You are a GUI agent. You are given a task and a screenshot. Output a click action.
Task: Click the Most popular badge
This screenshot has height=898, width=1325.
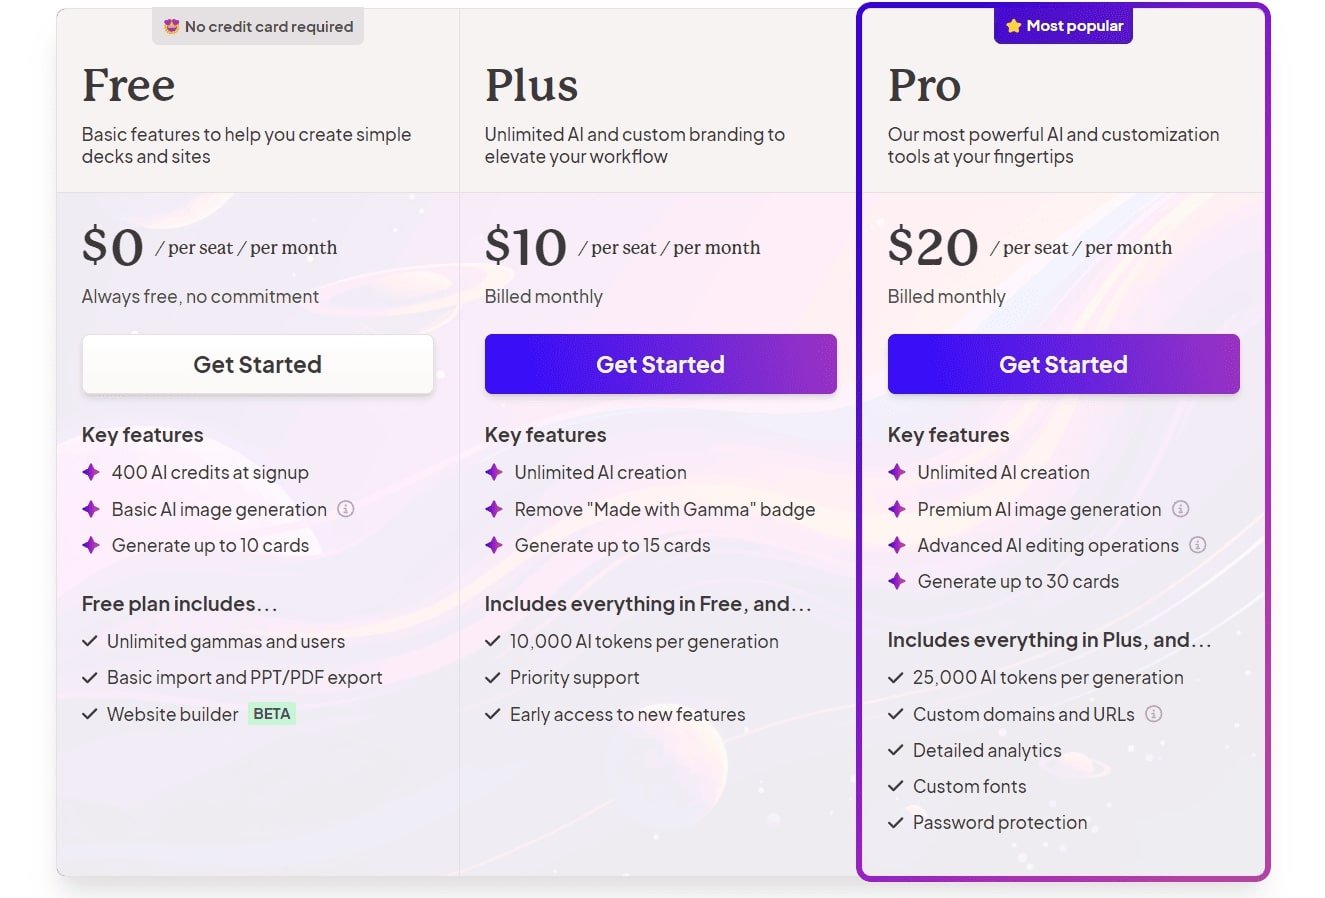[x=1063, y=25]
